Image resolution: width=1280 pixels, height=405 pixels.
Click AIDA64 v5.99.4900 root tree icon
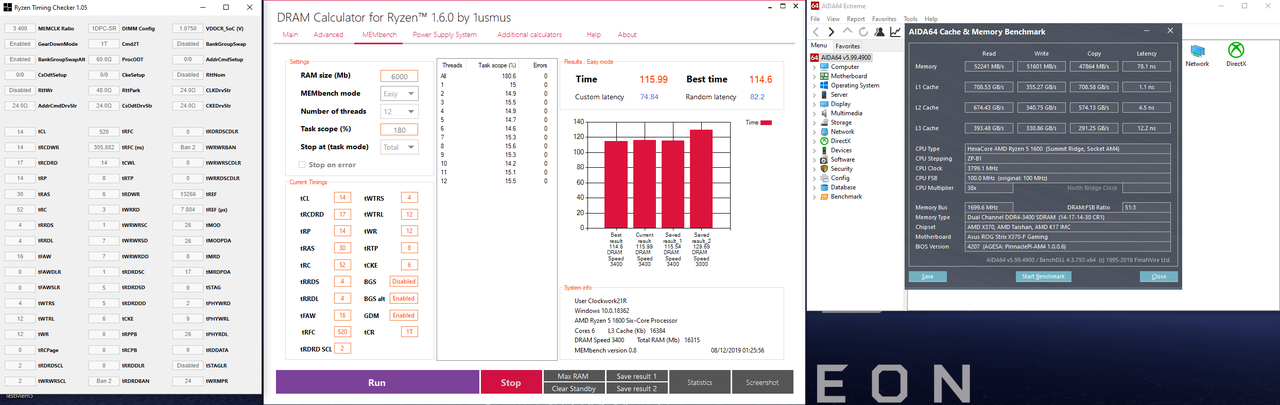click(816, 58)
